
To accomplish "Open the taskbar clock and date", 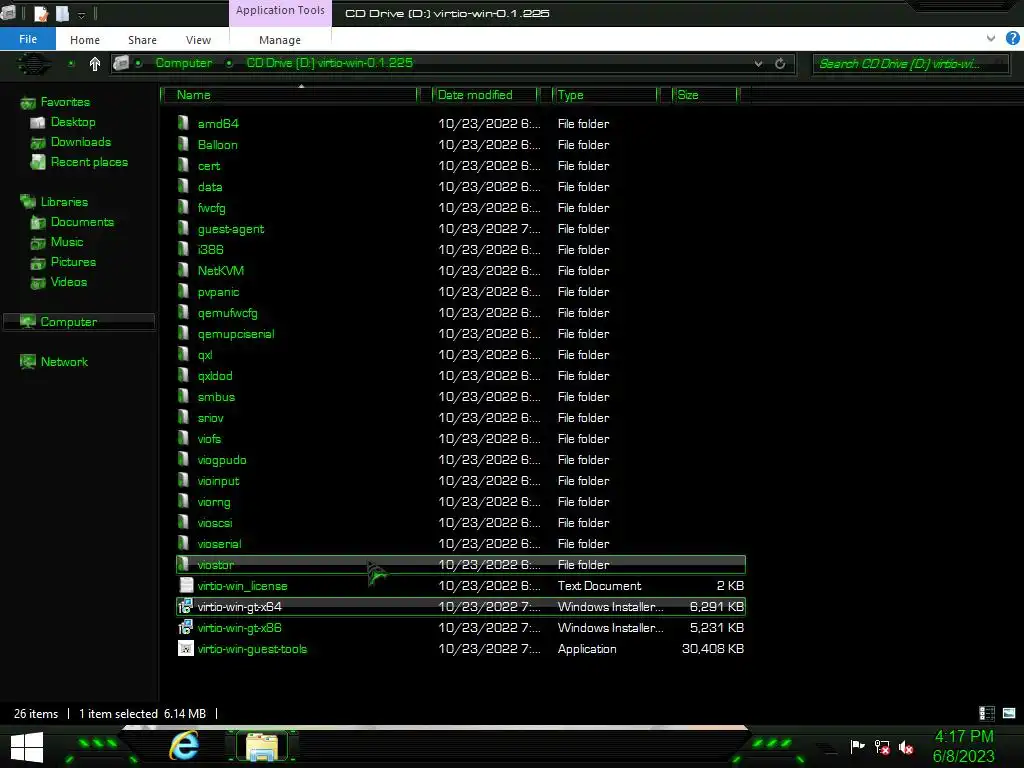I will [964, 746].
